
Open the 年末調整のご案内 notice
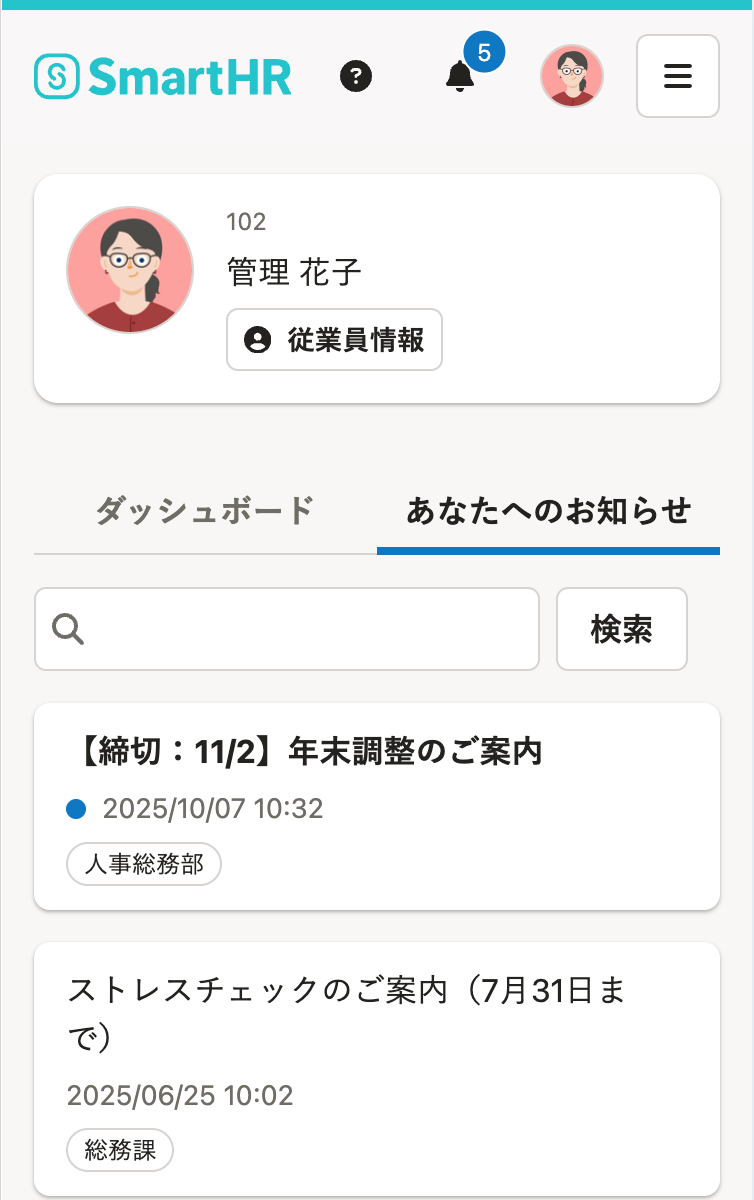(x=309, y=751)
